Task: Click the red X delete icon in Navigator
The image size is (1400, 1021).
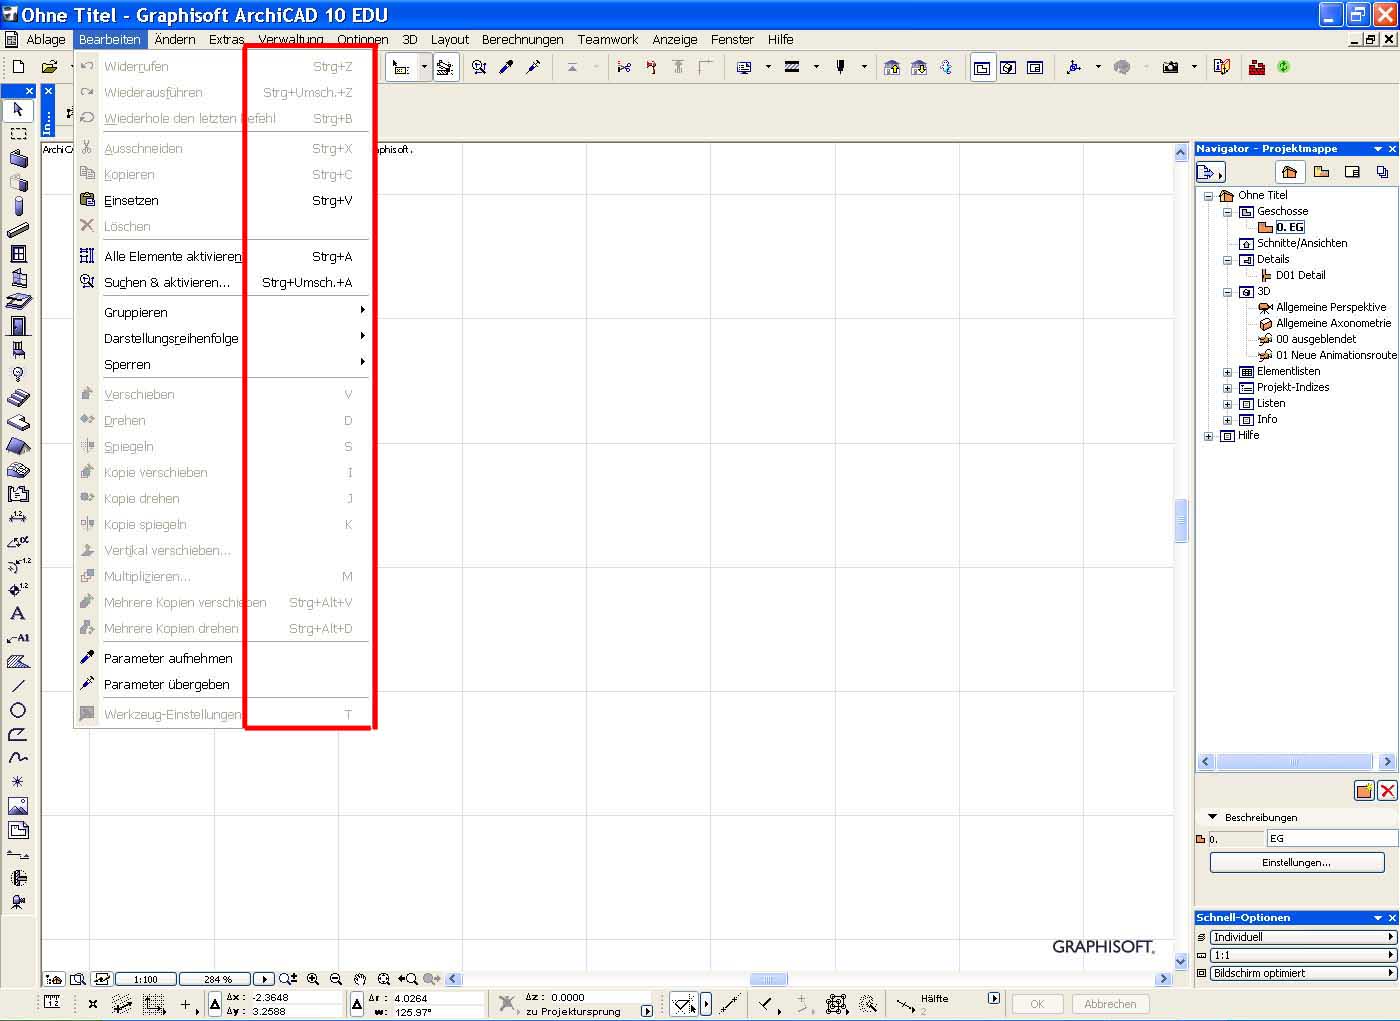Action: point(1387,791)
